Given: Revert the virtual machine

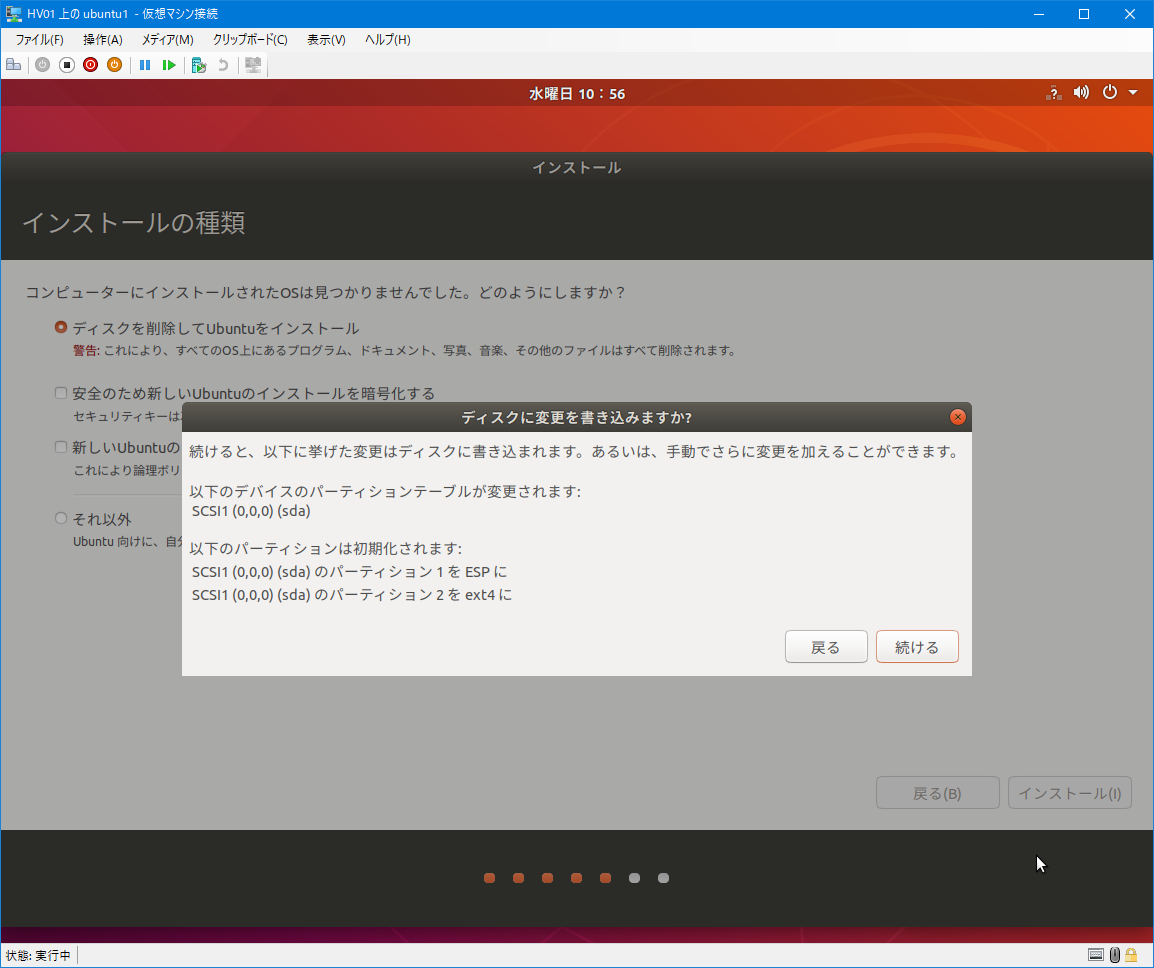Looking at the screenshot, I should tap(225, 64).
